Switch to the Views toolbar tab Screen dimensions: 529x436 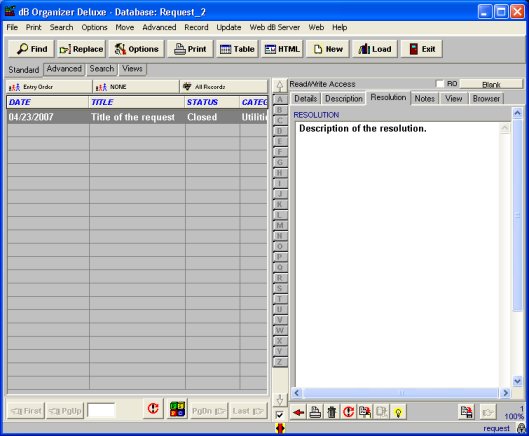(x=132, y=69)
